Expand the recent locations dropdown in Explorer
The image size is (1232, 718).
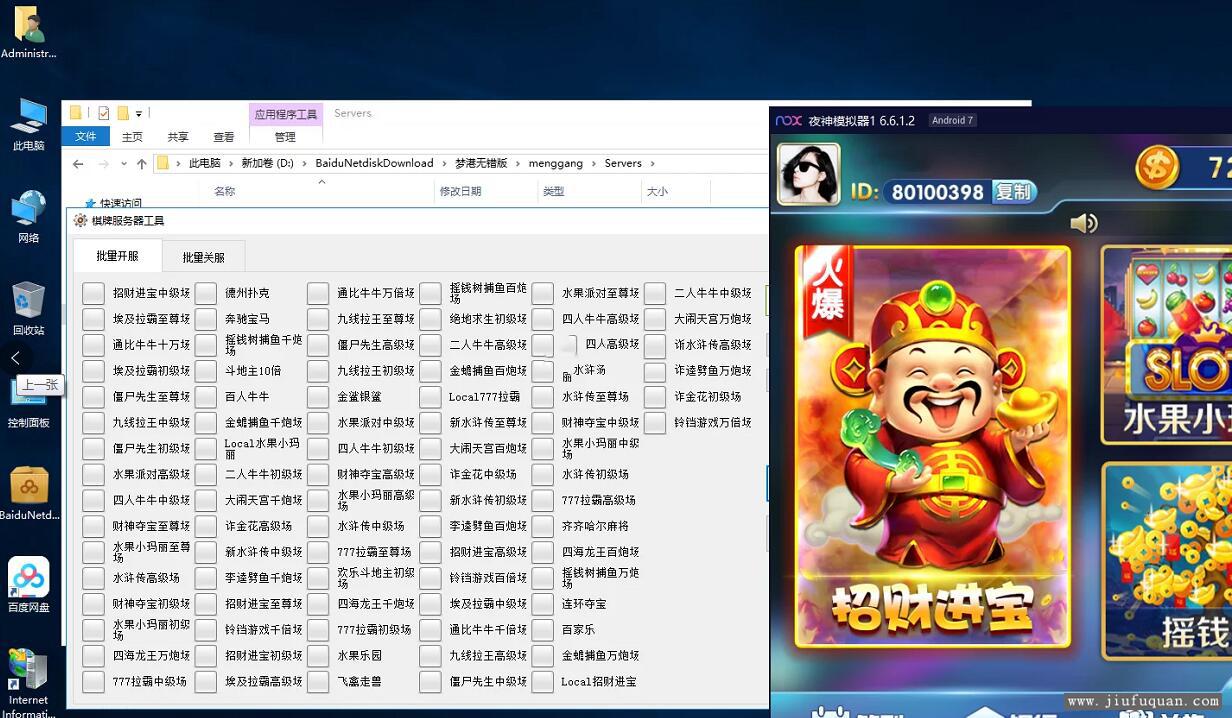coord(124,164)
